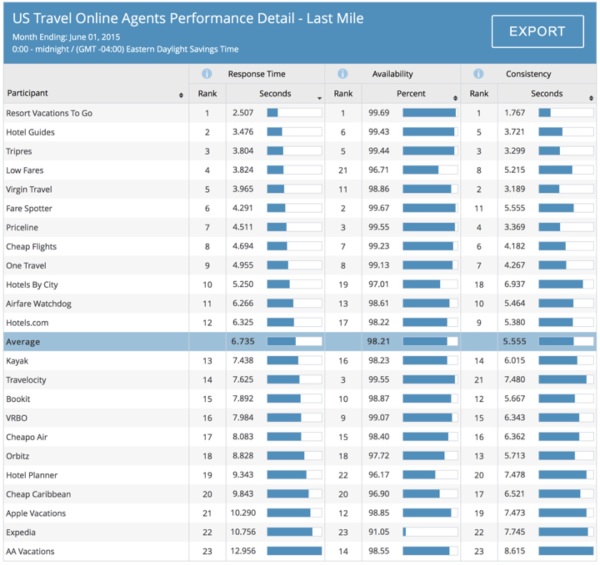Viewport: 600px width, 565px height.
Task: Click the 2.507 response time value
Action: (243, 113)
